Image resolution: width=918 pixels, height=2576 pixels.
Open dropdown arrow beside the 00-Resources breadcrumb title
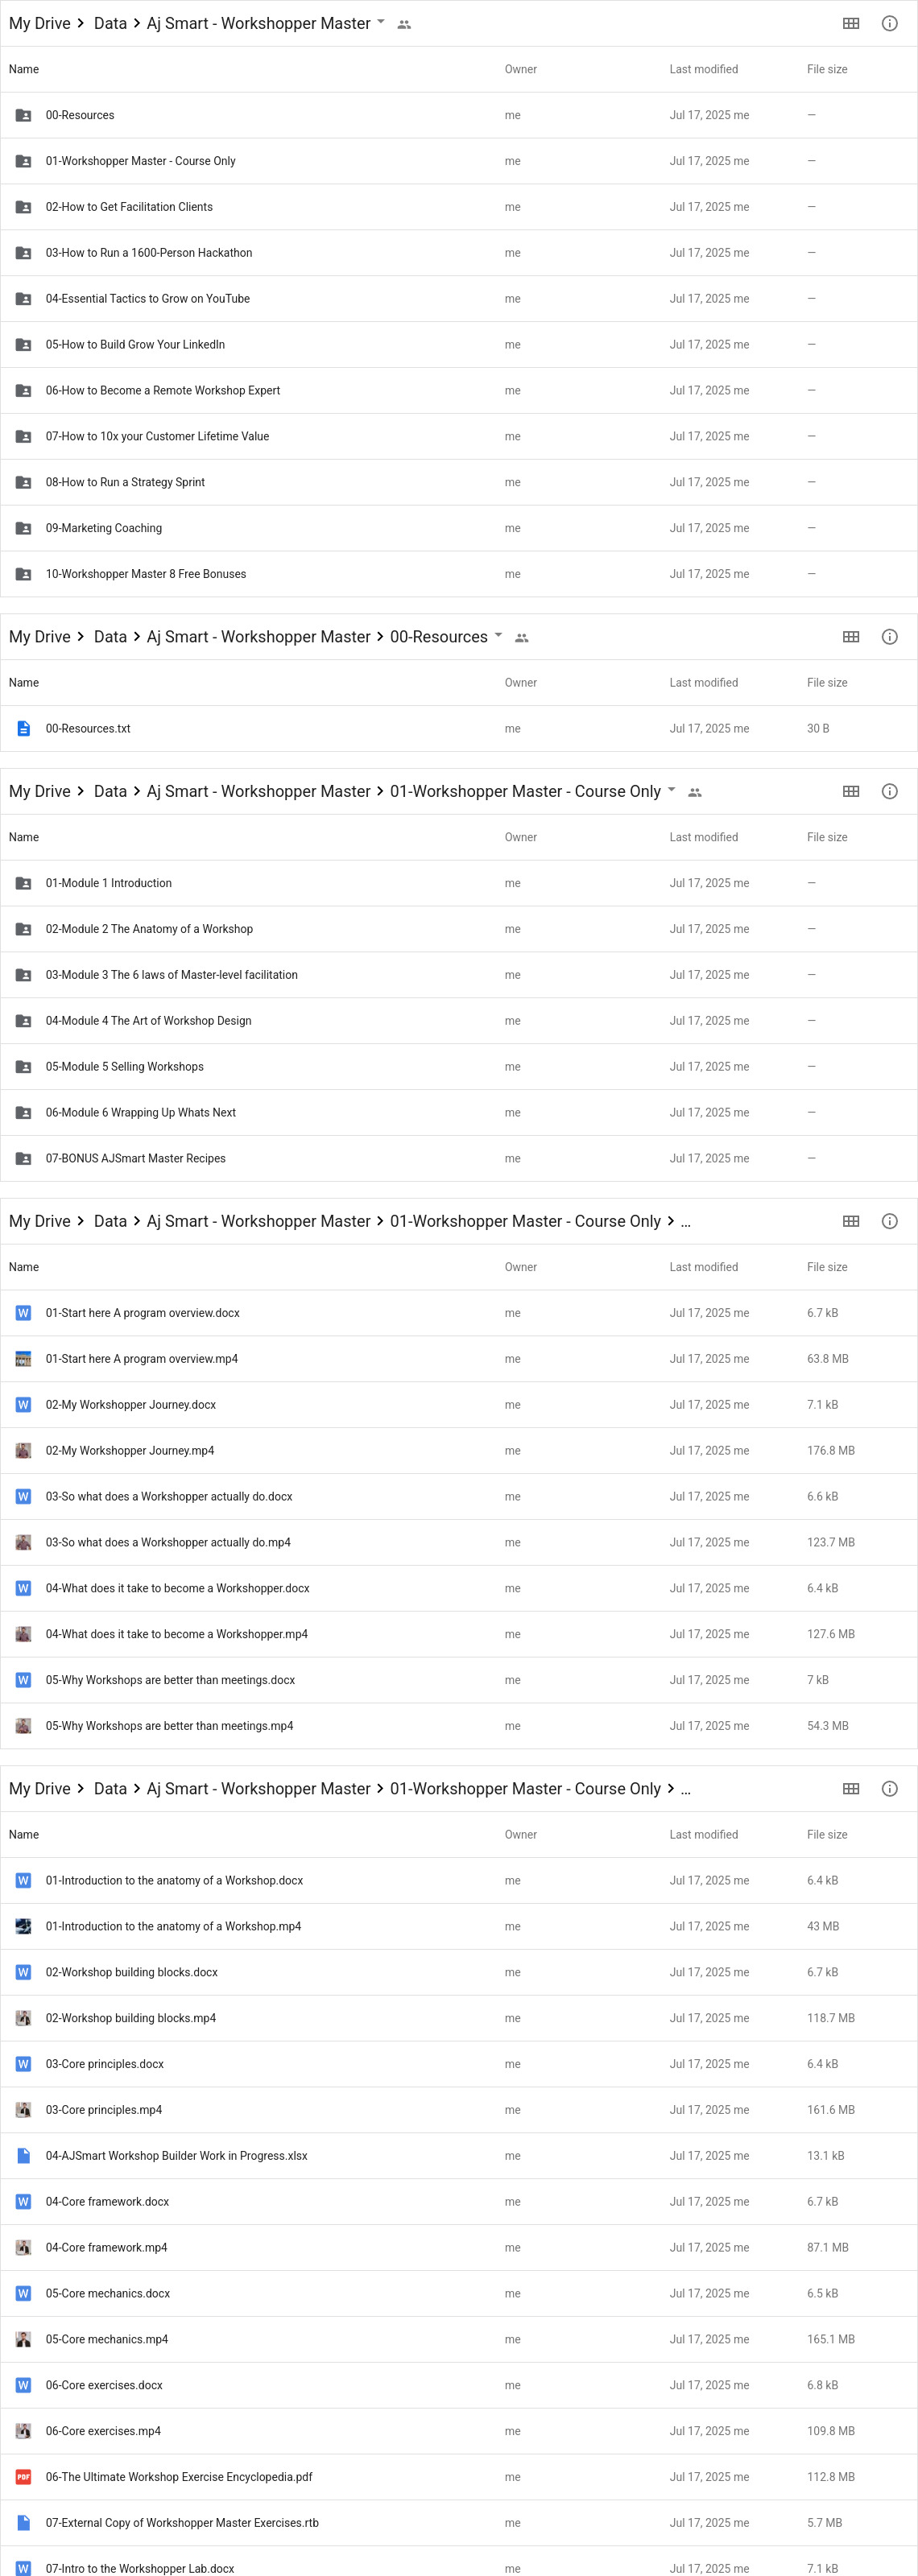pos(498,635)
